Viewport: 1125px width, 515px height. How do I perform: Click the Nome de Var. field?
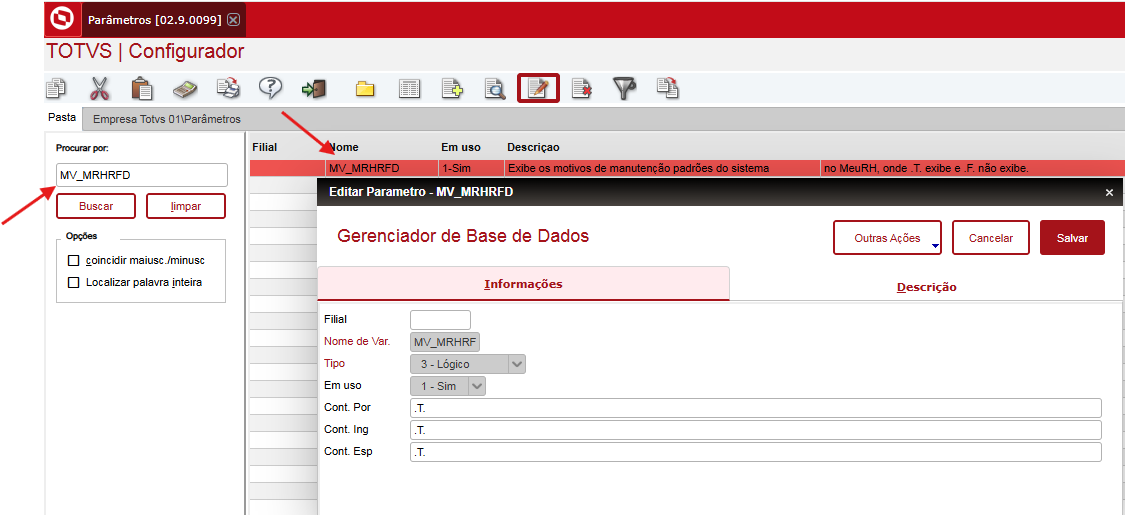[446, 341]
